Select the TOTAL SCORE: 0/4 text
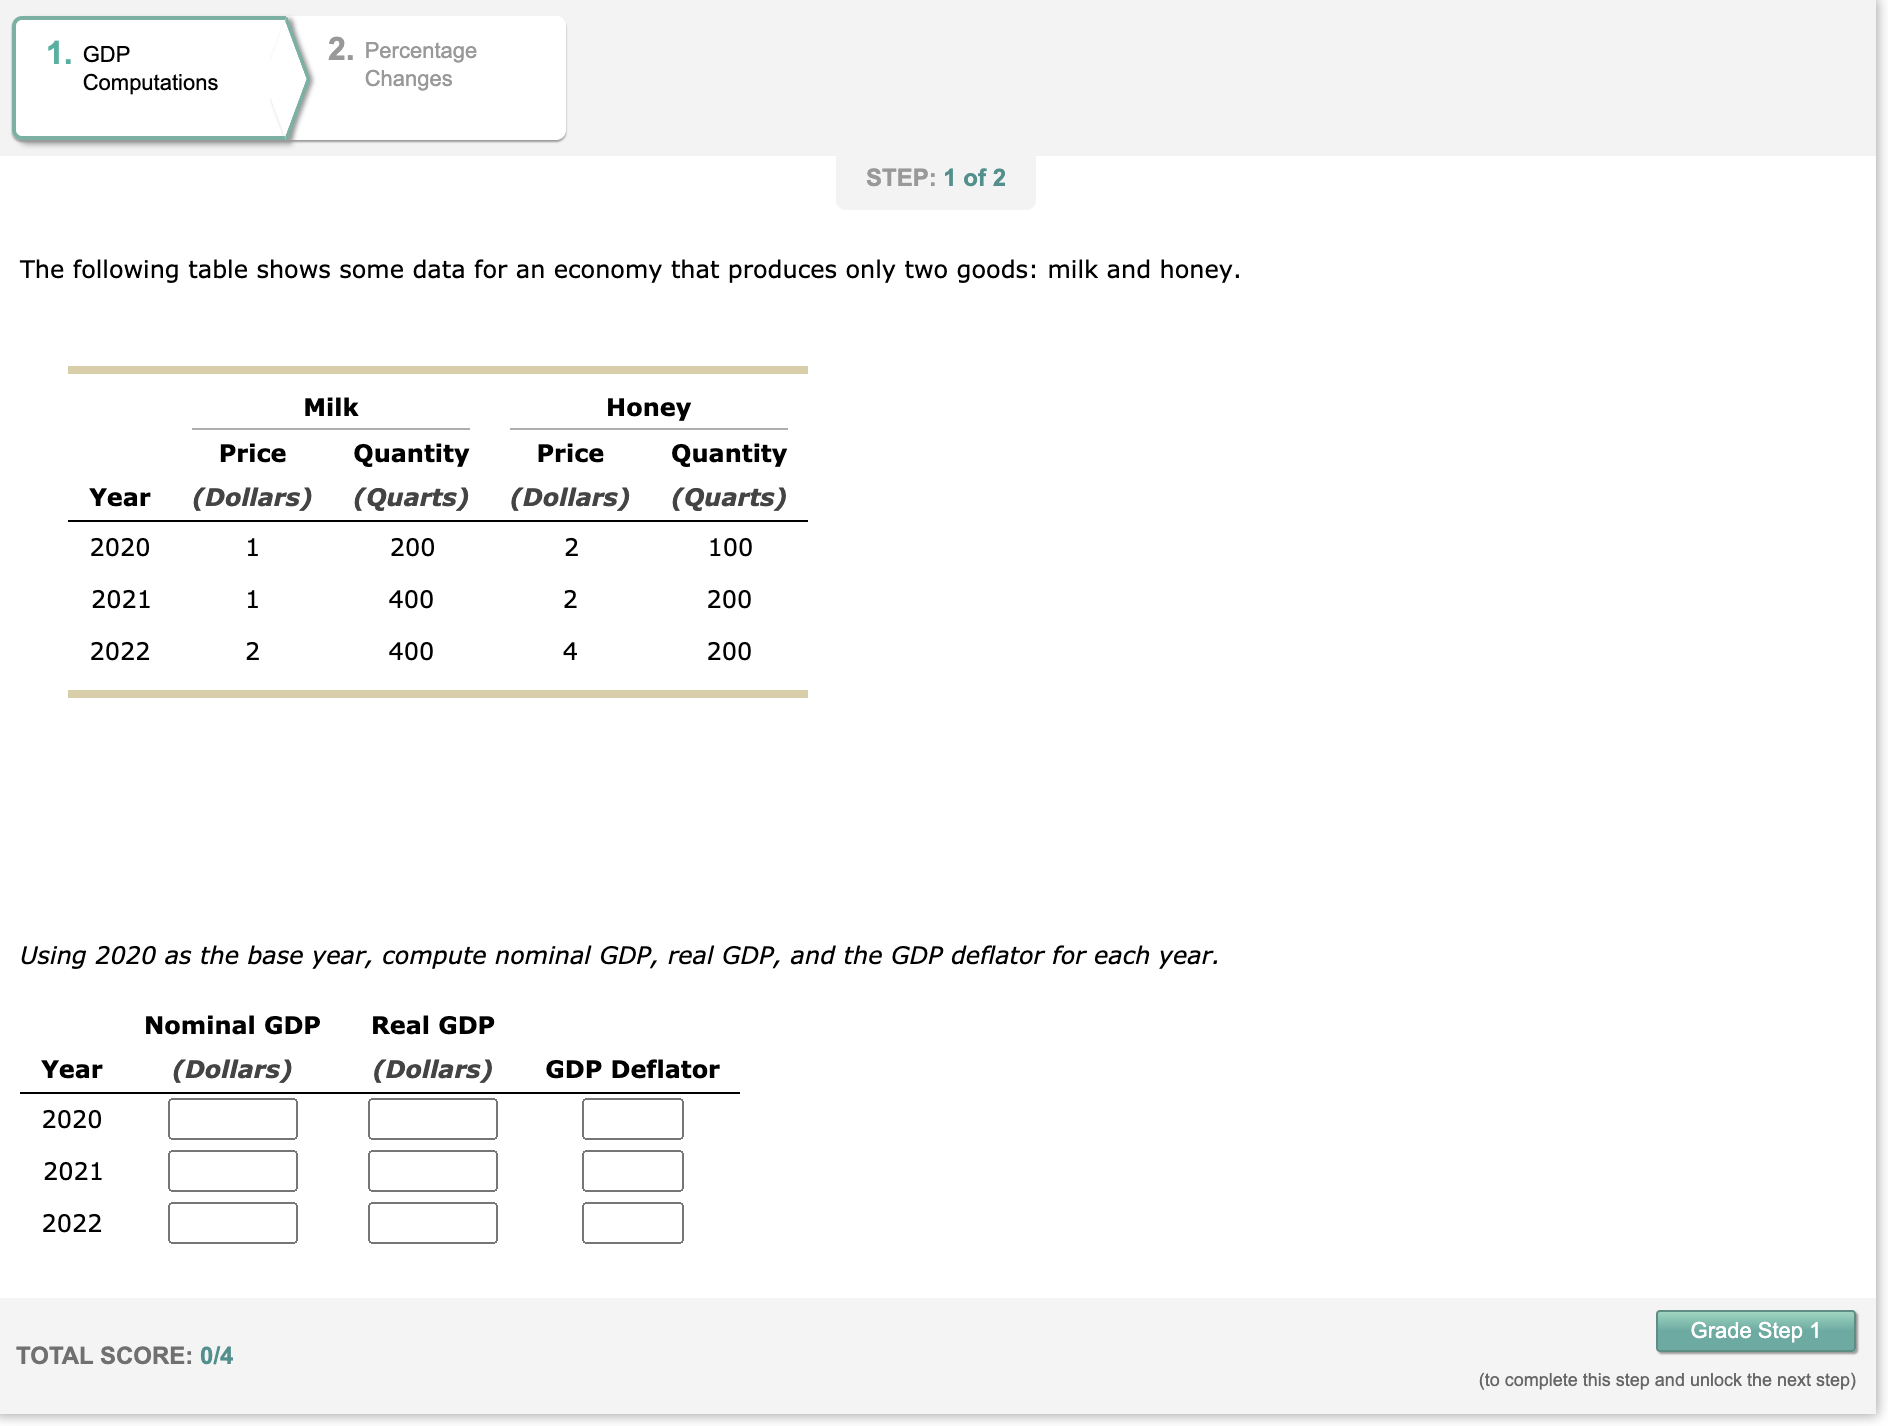The width and height of the screenshot is (1888, 1426). pyautogui.click(x=123, y=1355)
